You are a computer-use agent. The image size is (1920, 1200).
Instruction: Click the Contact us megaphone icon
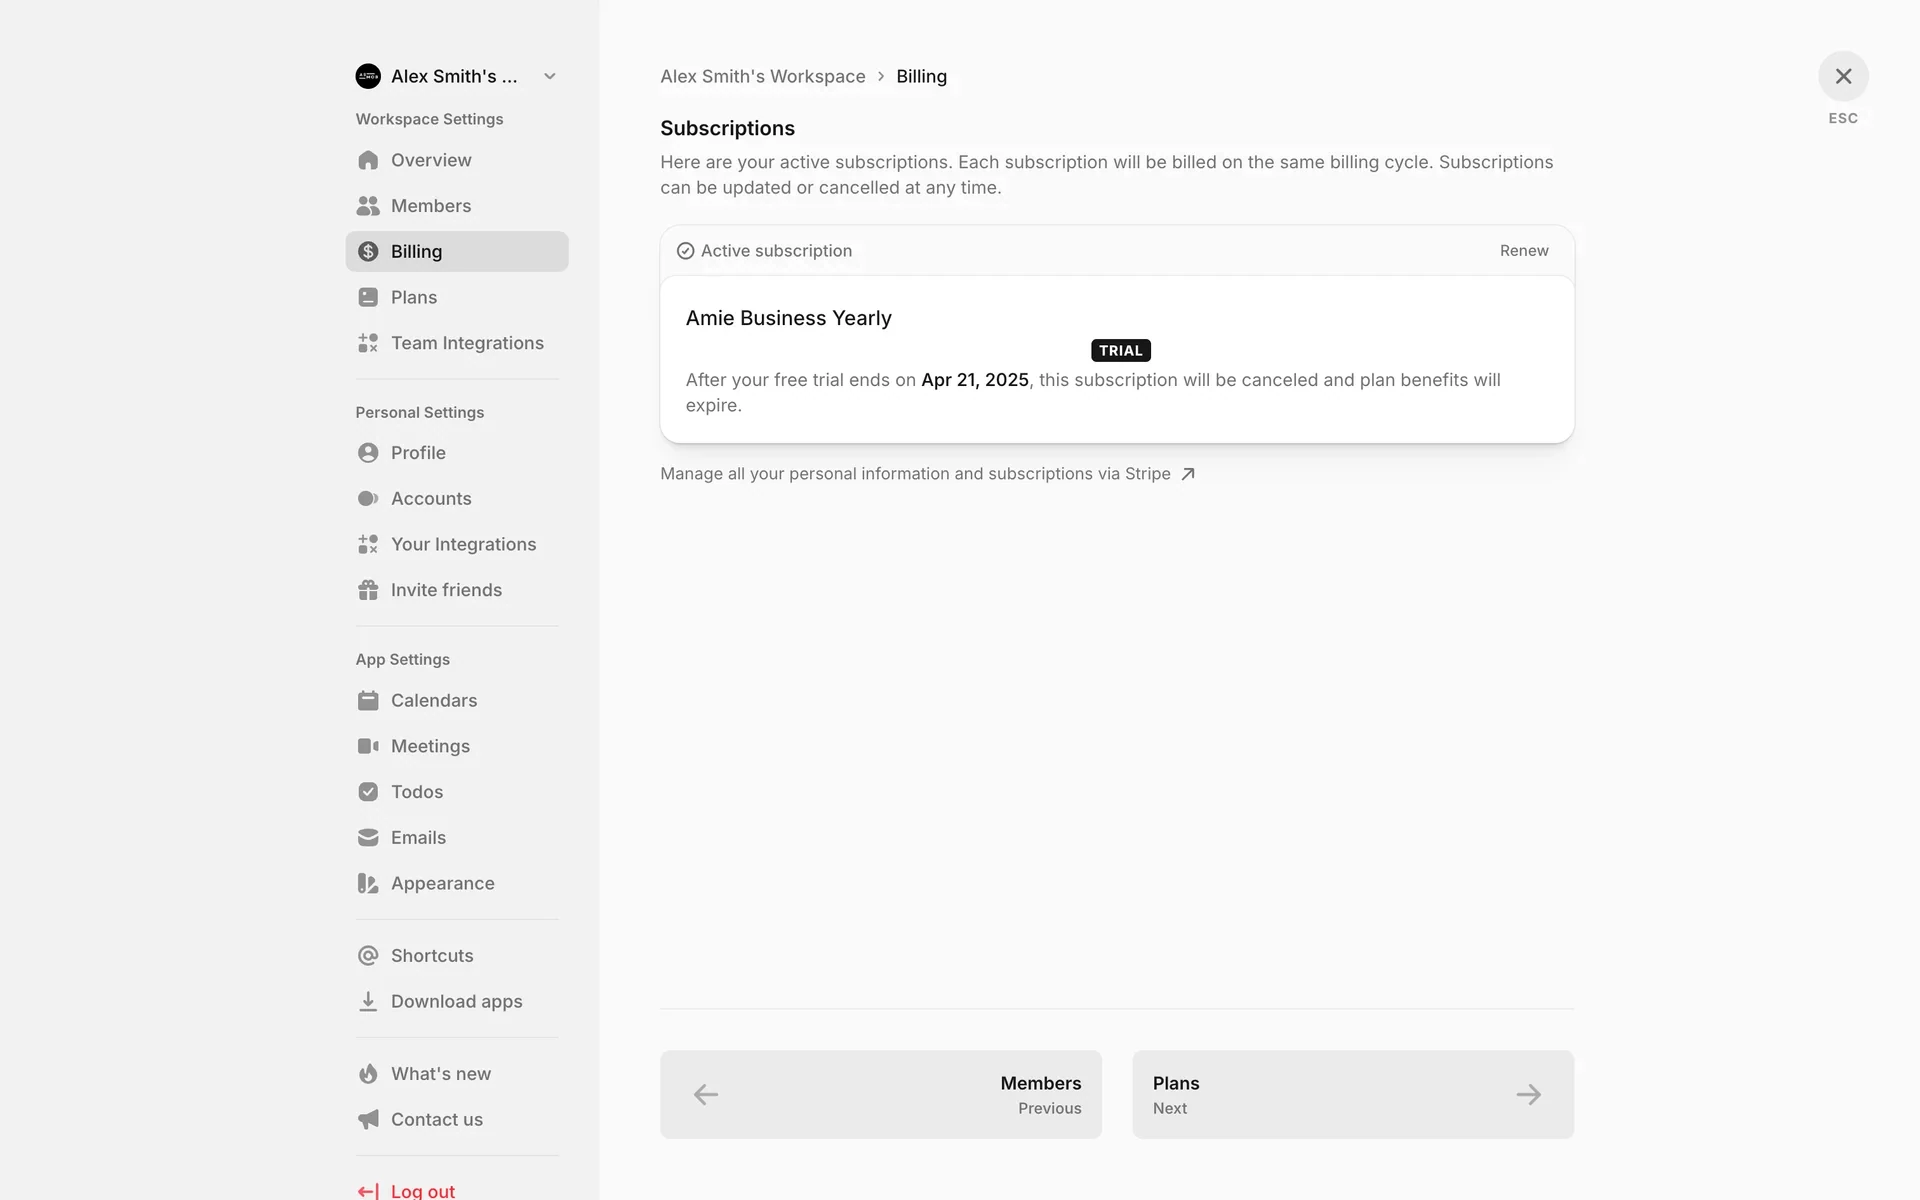click(x=368, y=1119)
